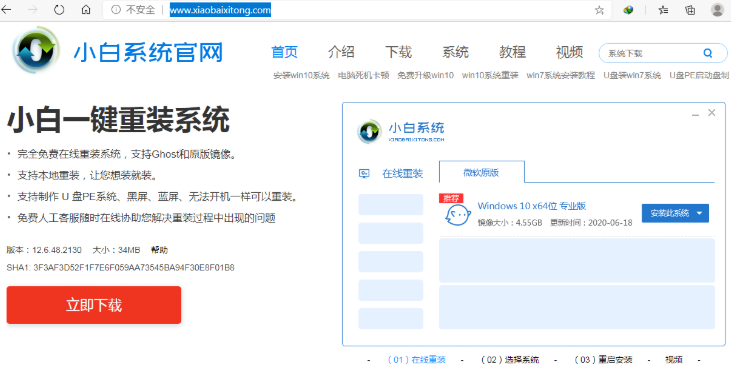The image size is (731, 371).
Task: Click the monitor icon beside 在线重装
Action: [364, 174]
